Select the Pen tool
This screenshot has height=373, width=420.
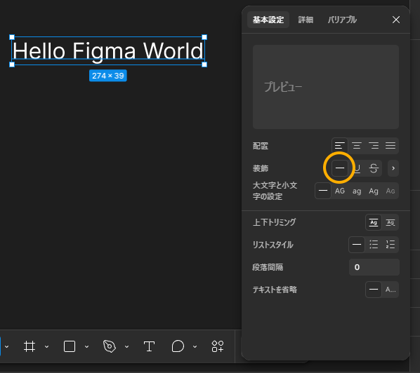point(109,346)
